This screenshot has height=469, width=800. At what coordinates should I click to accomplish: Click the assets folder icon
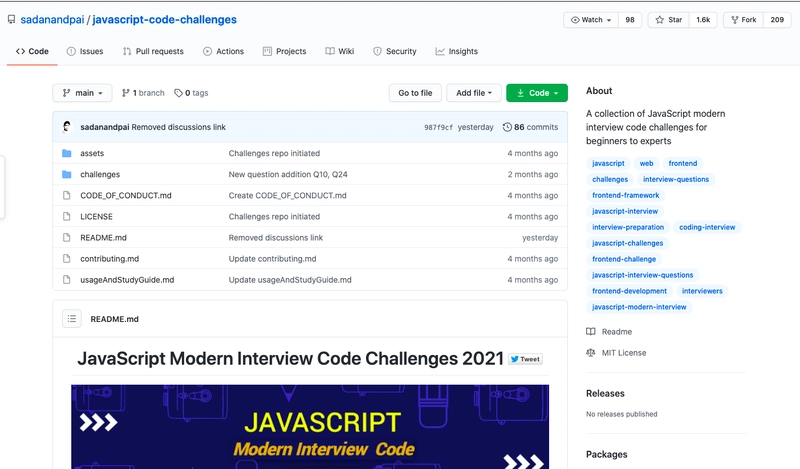coord(66,153)
